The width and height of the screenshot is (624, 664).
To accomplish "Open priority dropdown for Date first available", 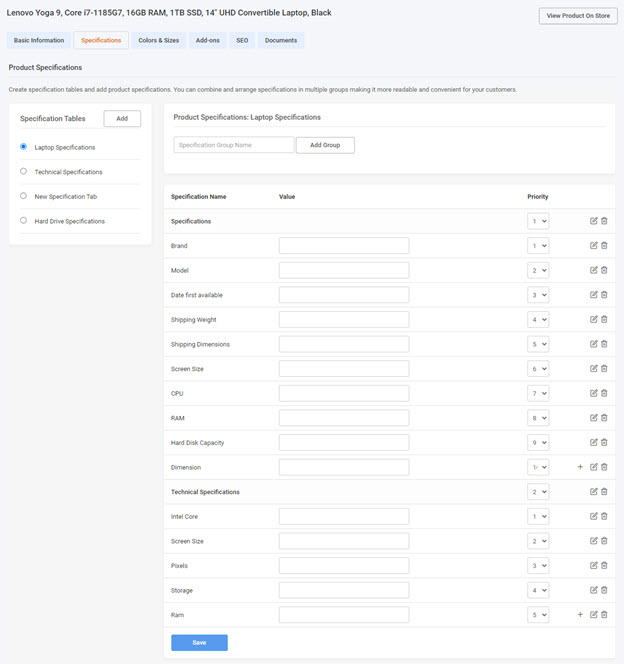I will 538,295.
